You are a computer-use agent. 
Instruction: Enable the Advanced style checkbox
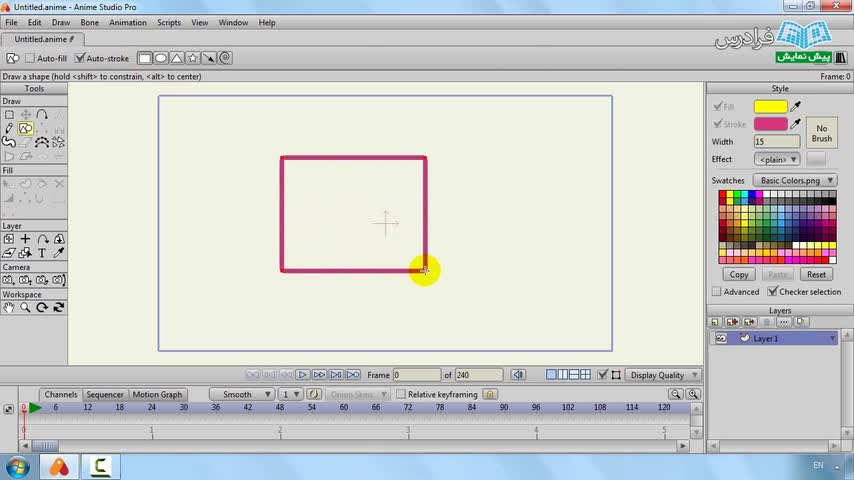pyautogui.click(x=717, y=291)
